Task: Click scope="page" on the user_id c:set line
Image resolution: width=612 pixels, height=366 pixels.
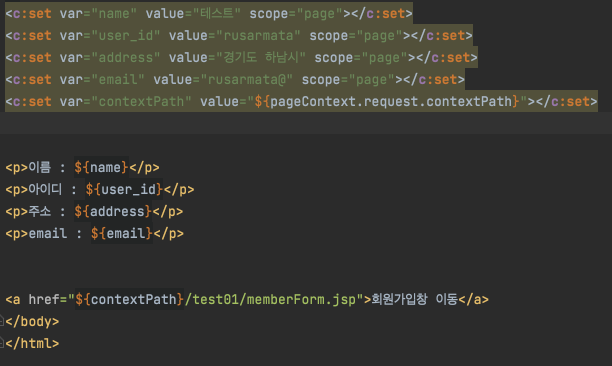Action: pyautogui.click(x=356, y=36)
